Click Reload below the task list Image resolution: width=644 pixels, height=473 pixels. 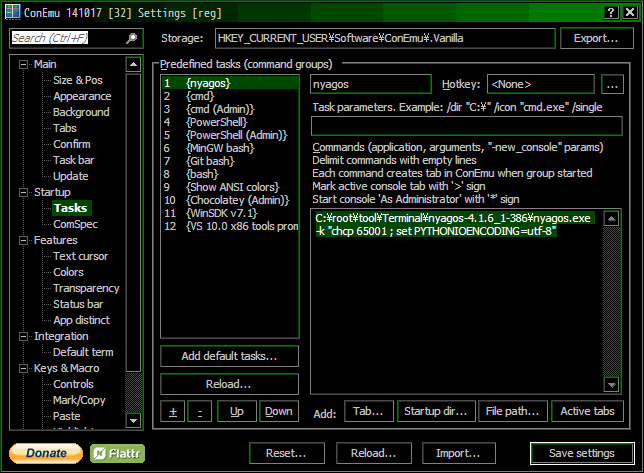pyautogui.click(x=229, y=384)
